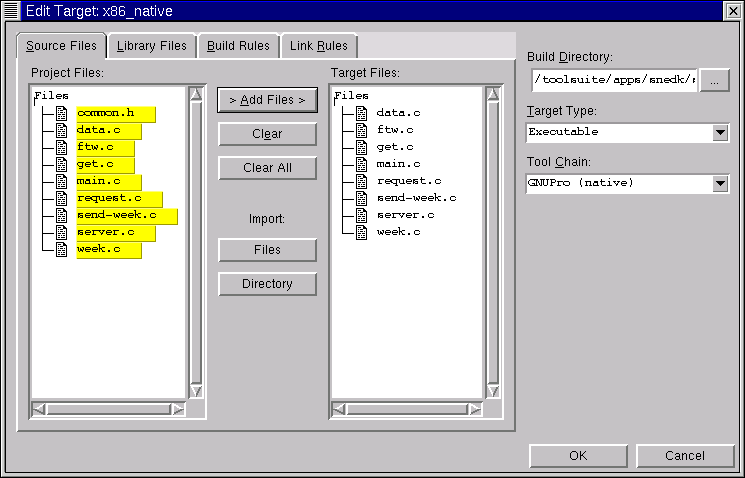The height and width of the screenshot is (478, 745).
Task: Click the Project Files vertical scrollbar down arrow
Action: click(196, 391)
